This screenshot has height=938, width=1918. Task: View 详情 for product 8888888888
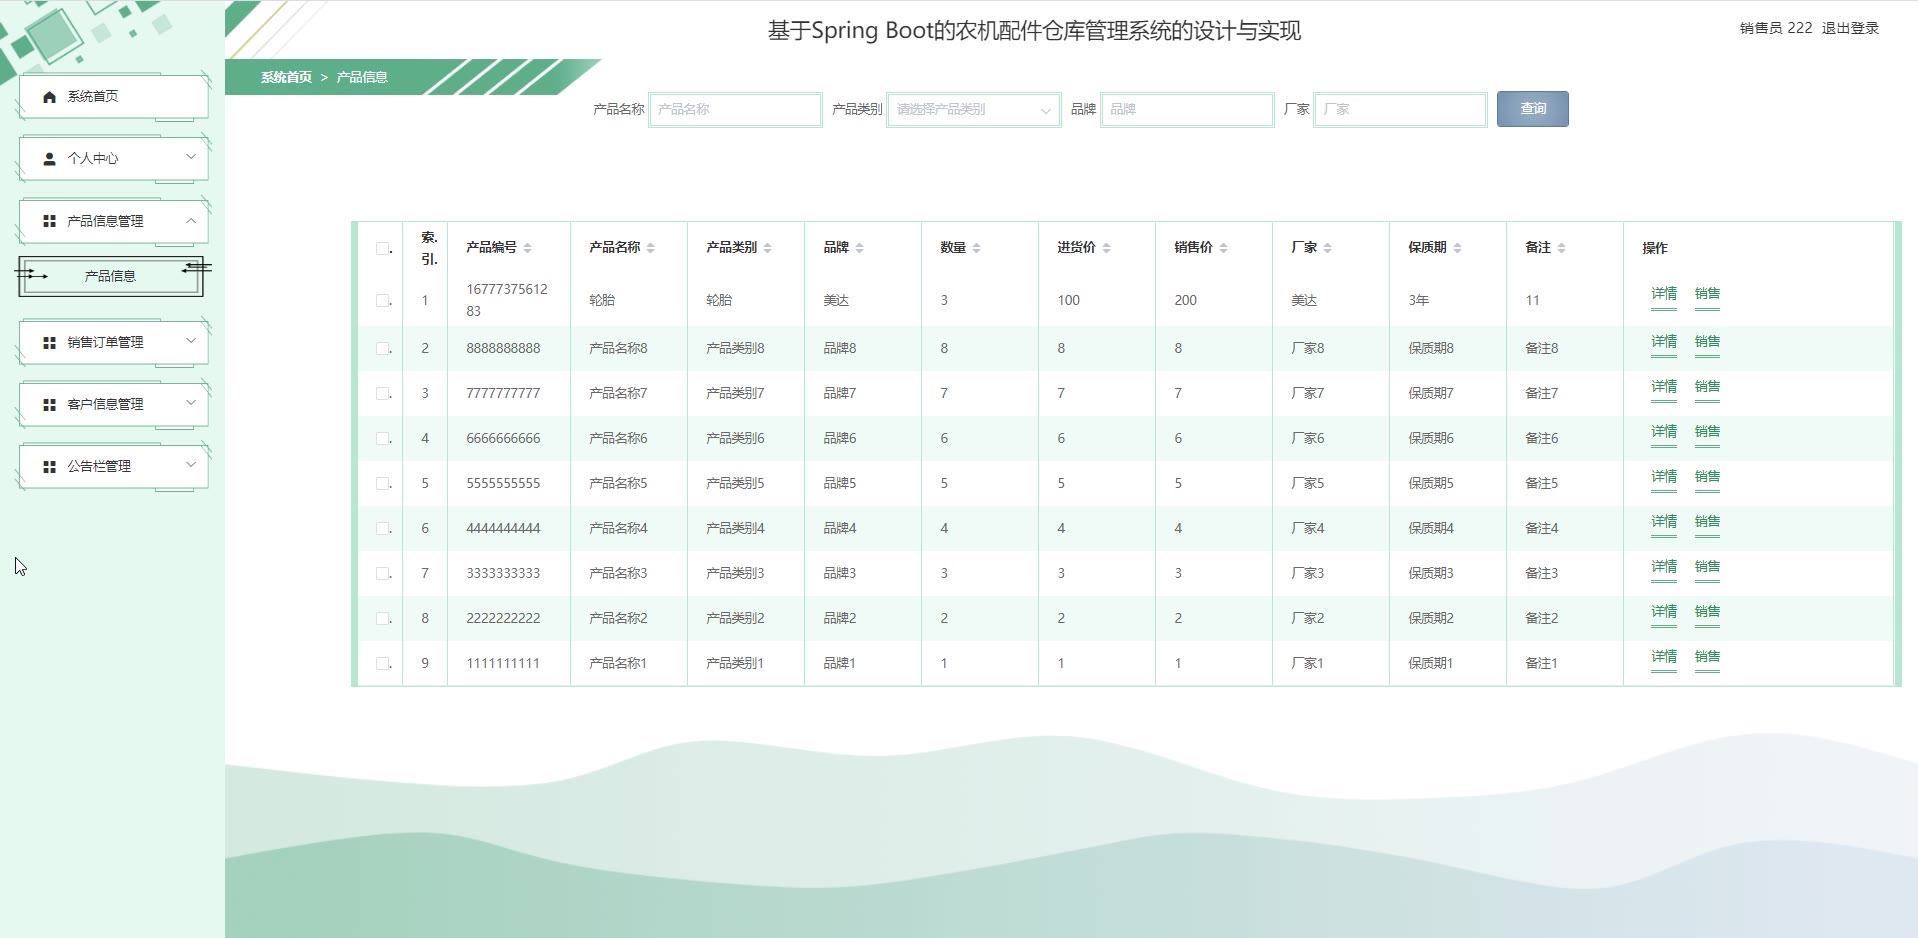(x=1663, y=342)
